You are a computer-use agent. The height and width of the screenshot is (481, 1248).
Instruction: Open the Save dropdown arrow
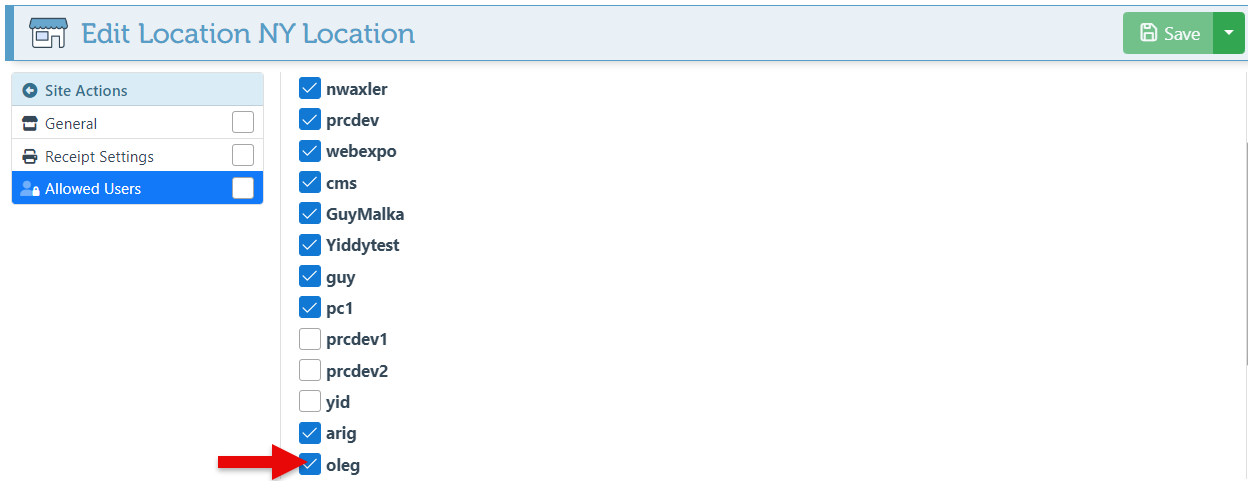click(x=1229, y=33)
